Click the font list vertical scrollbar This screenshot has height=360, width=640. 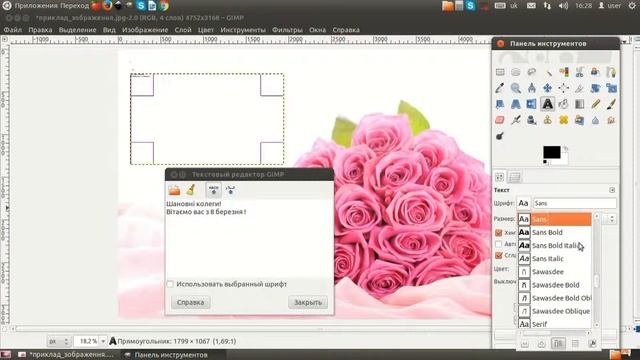click(597, 271)
